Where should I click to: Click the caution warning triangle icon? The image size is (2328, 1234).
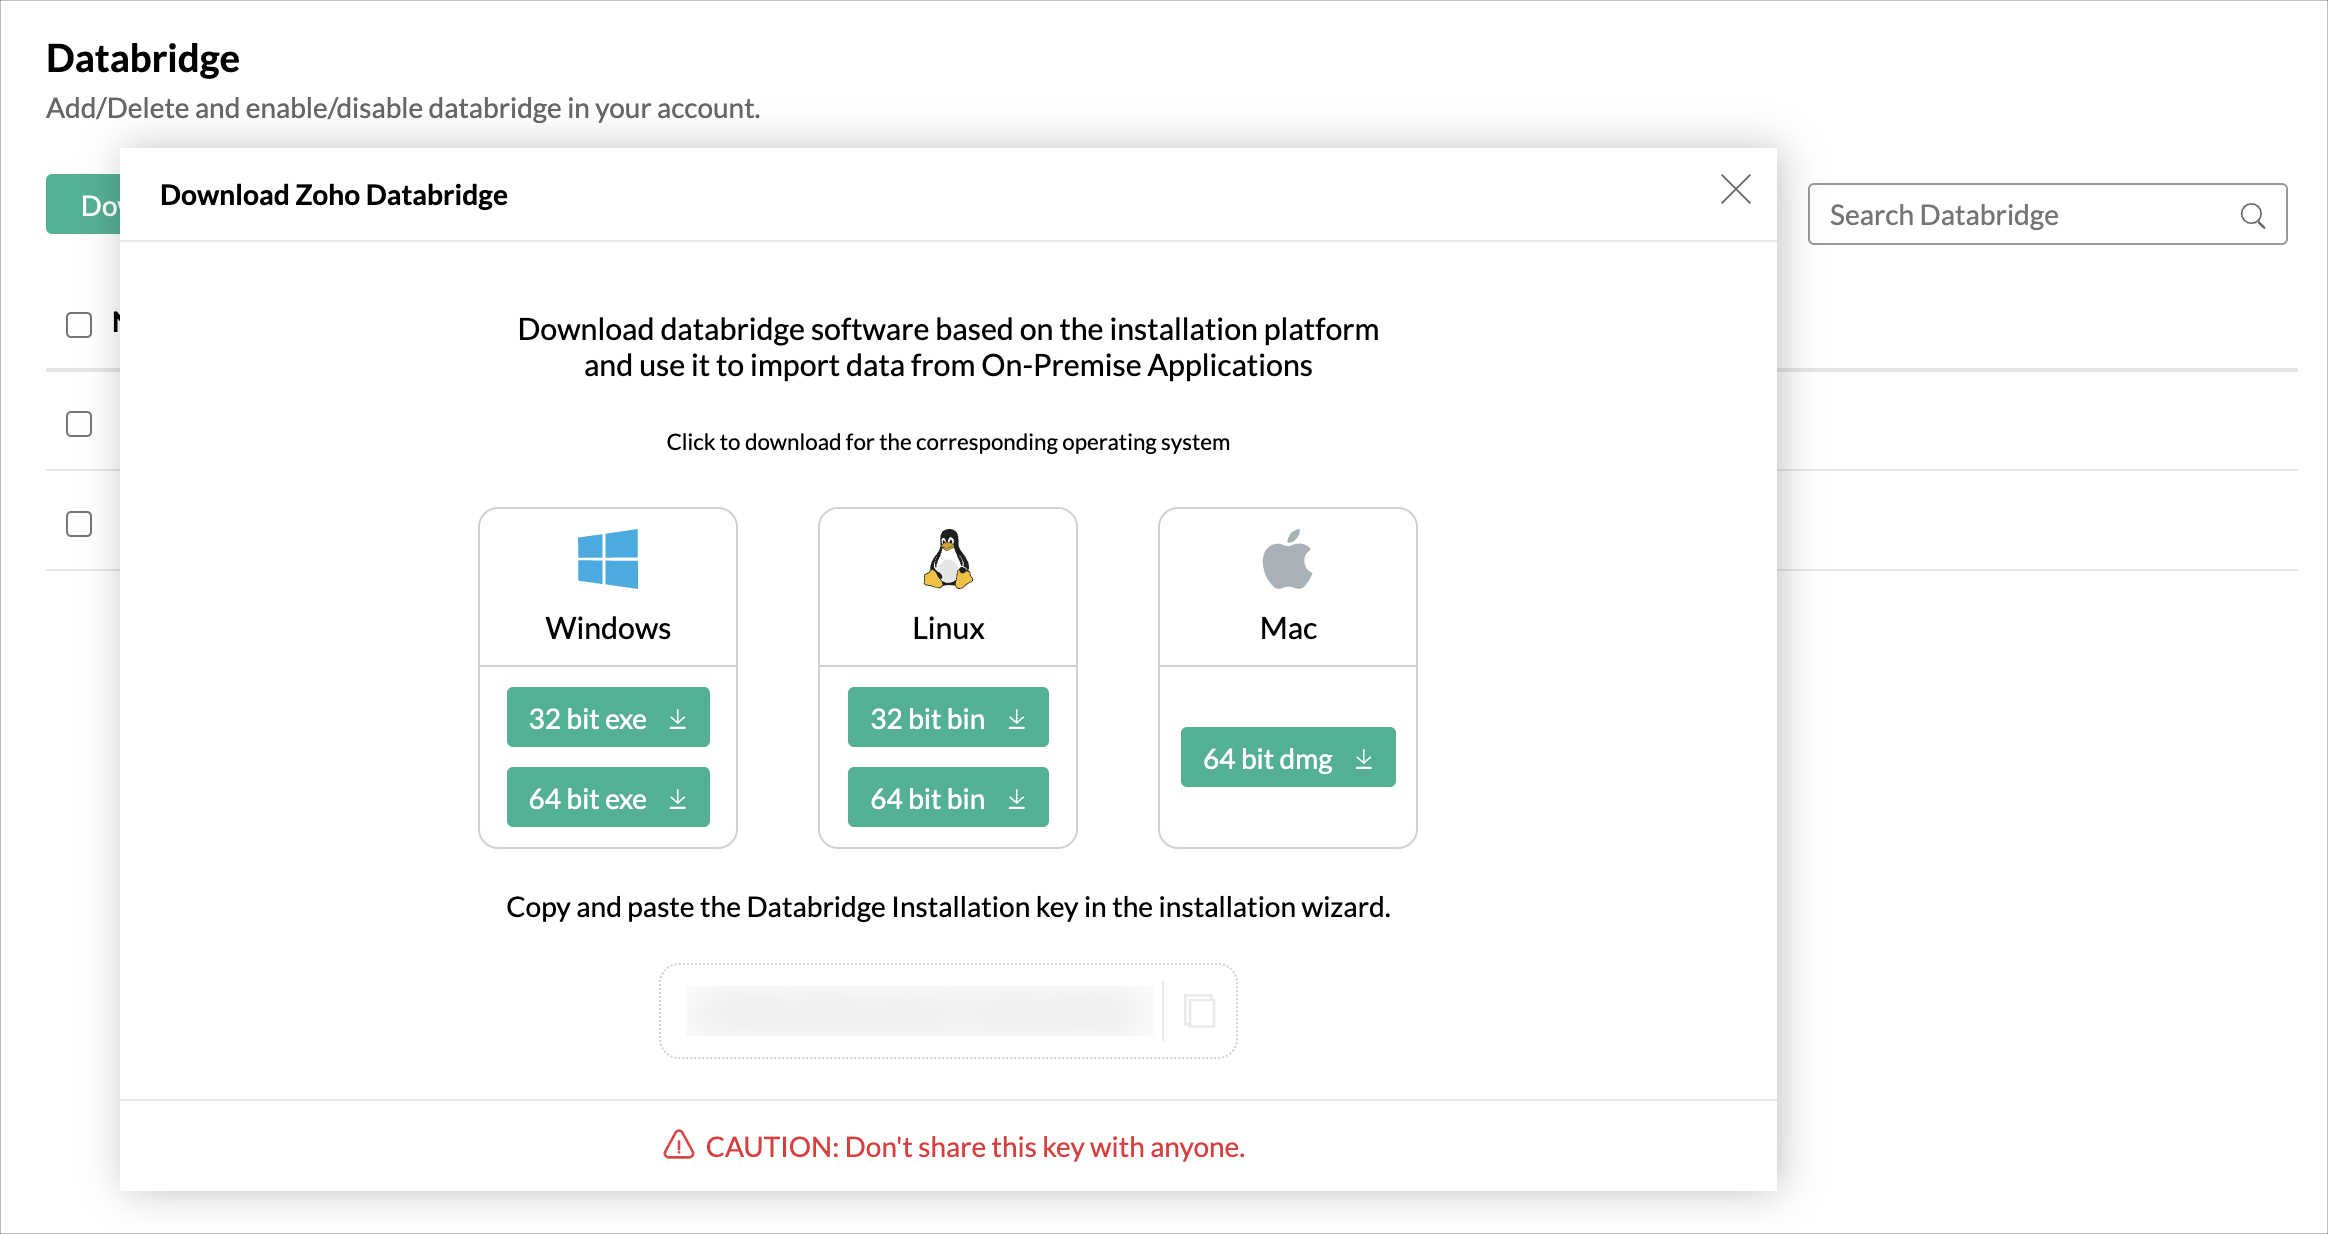[x=679, y=1145]
